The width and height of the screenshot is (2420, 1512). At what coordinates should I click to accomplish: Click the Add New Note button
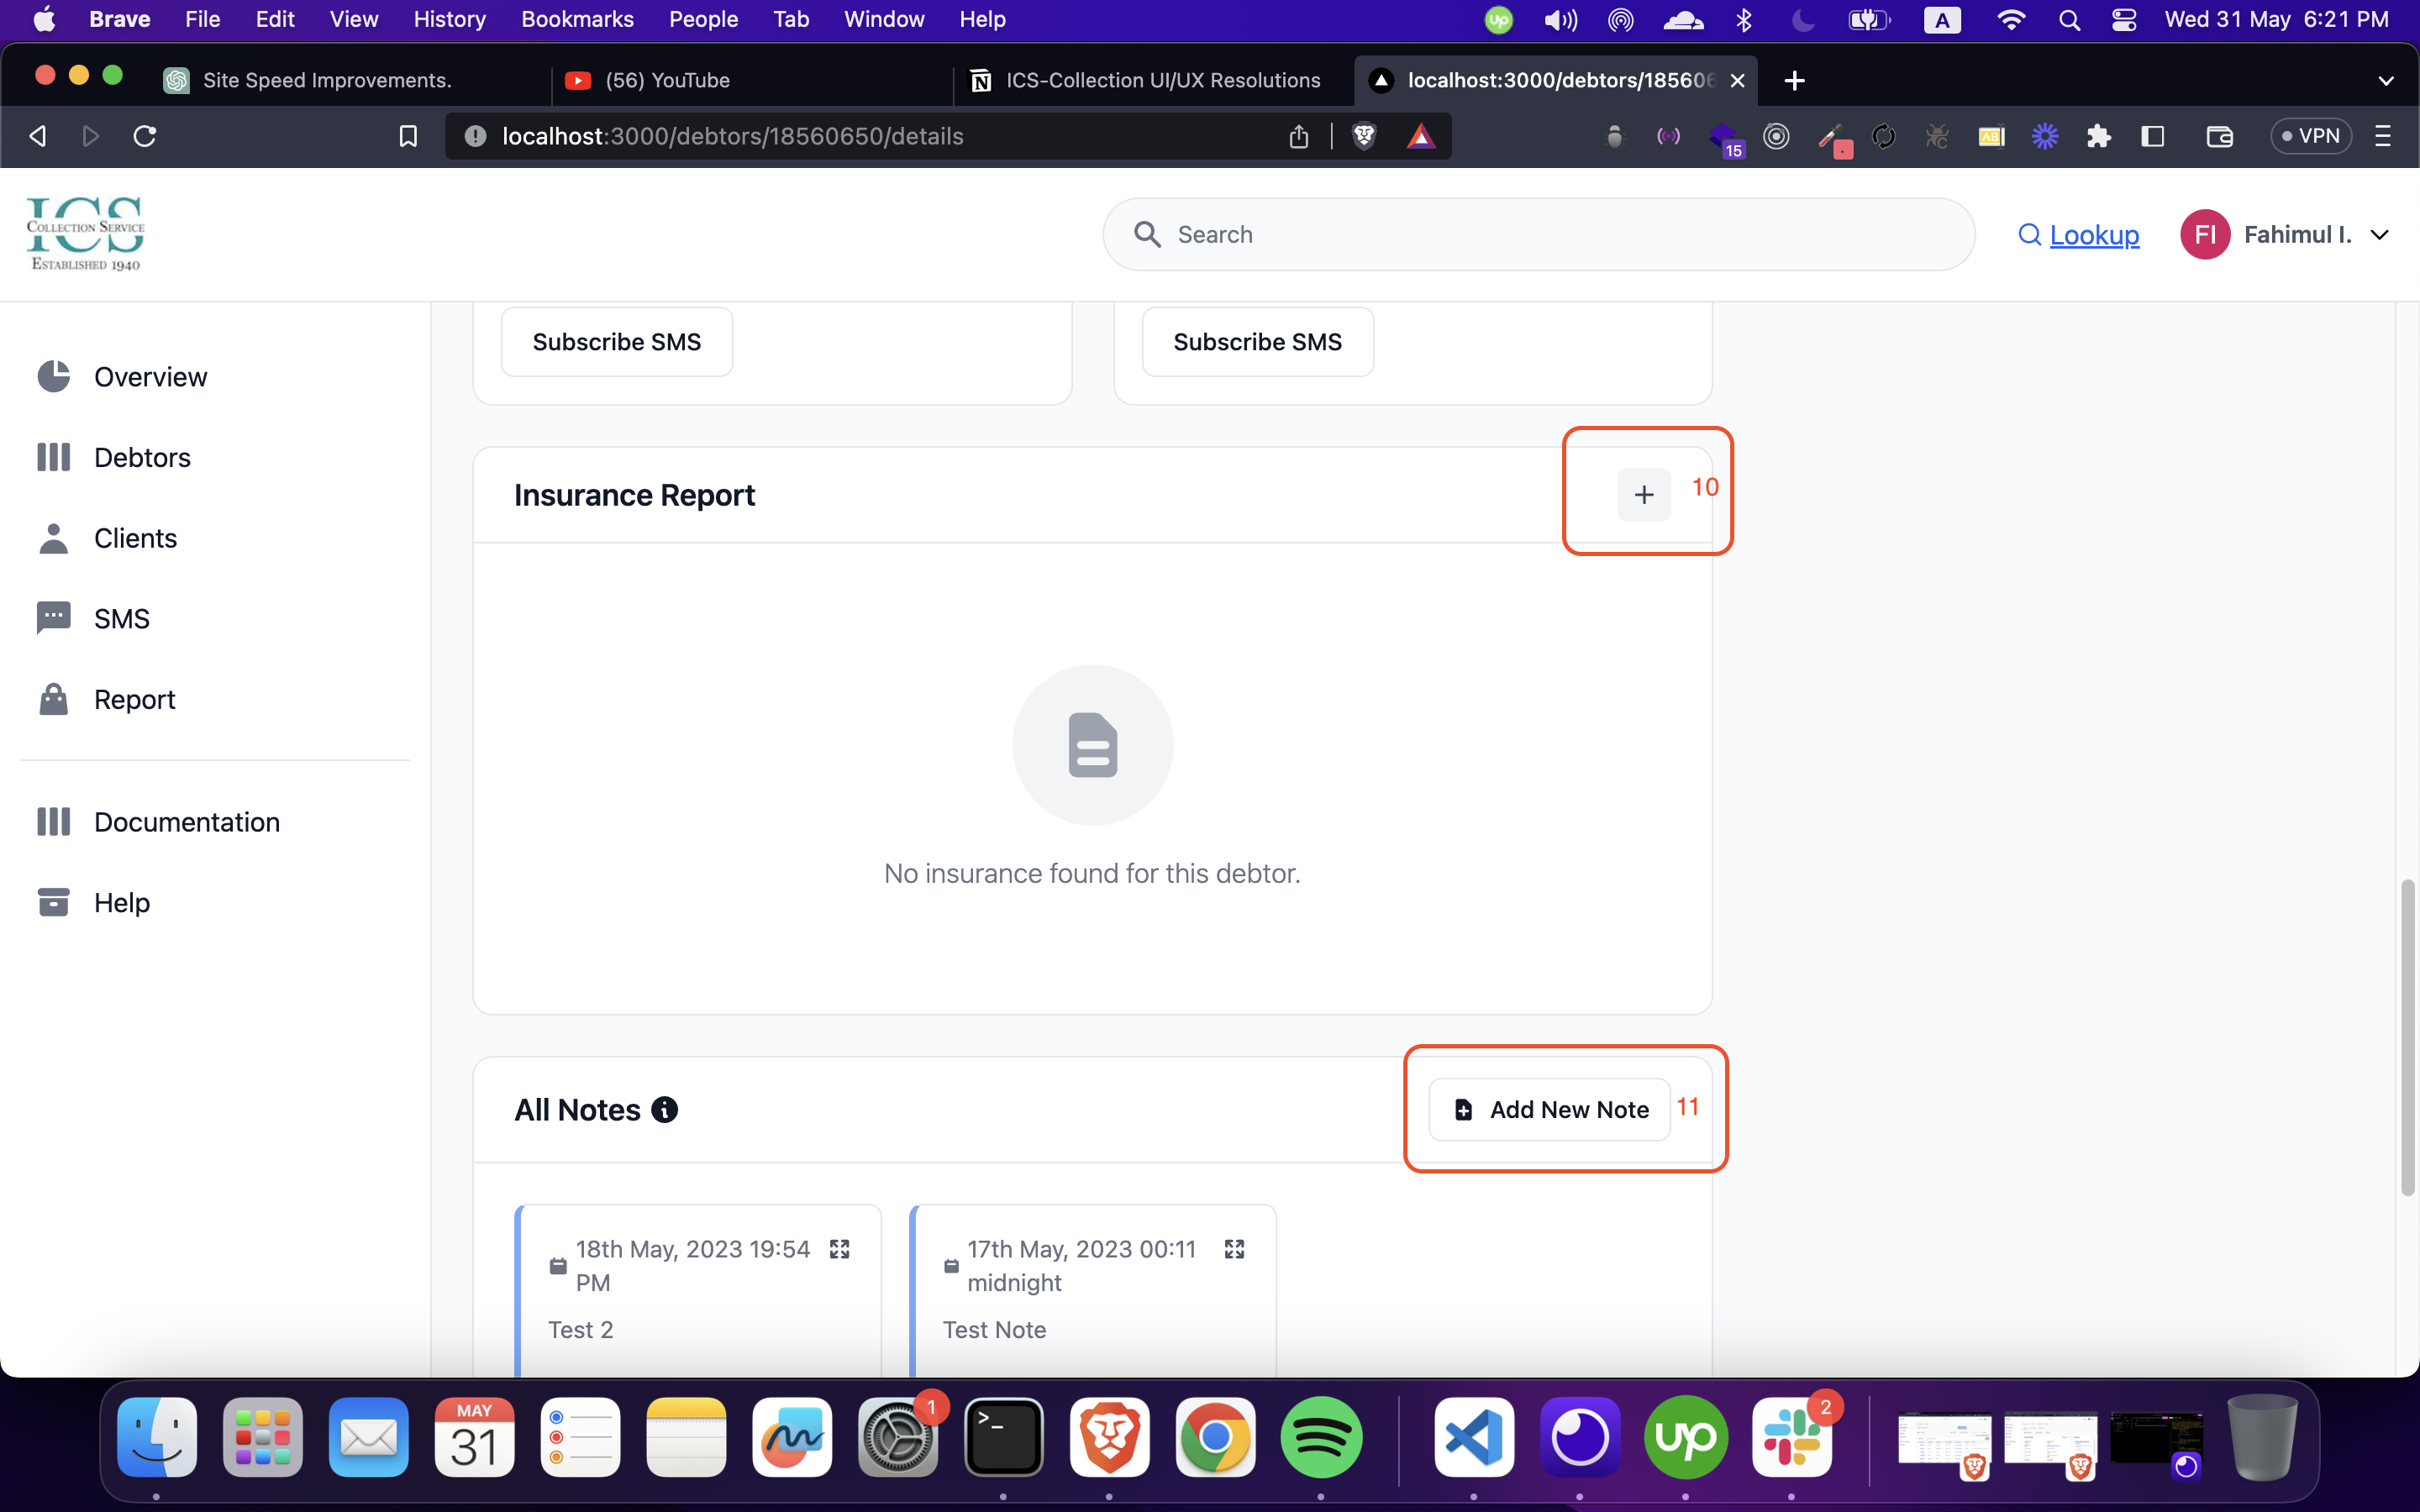click(1549, 1109)
